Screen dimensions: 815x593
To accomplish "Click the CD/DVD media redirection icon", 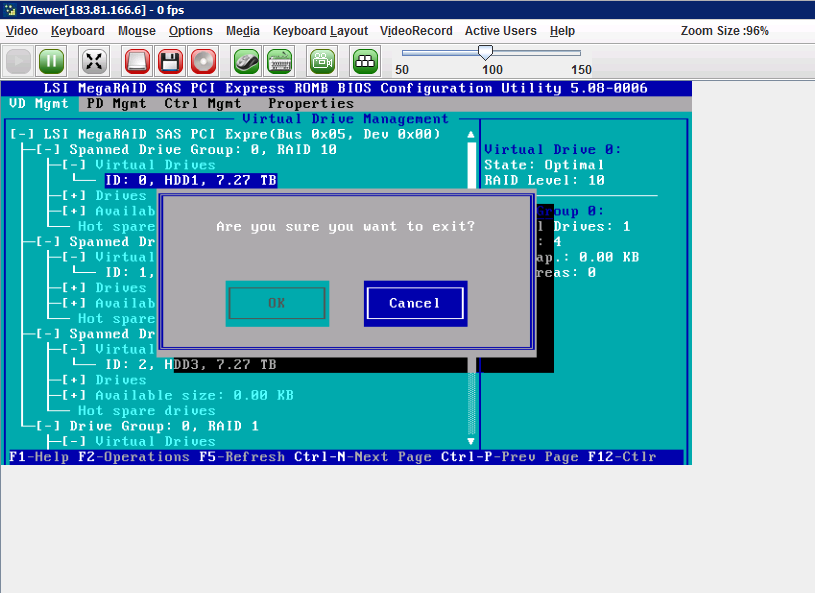I will [x=203, y=62].
